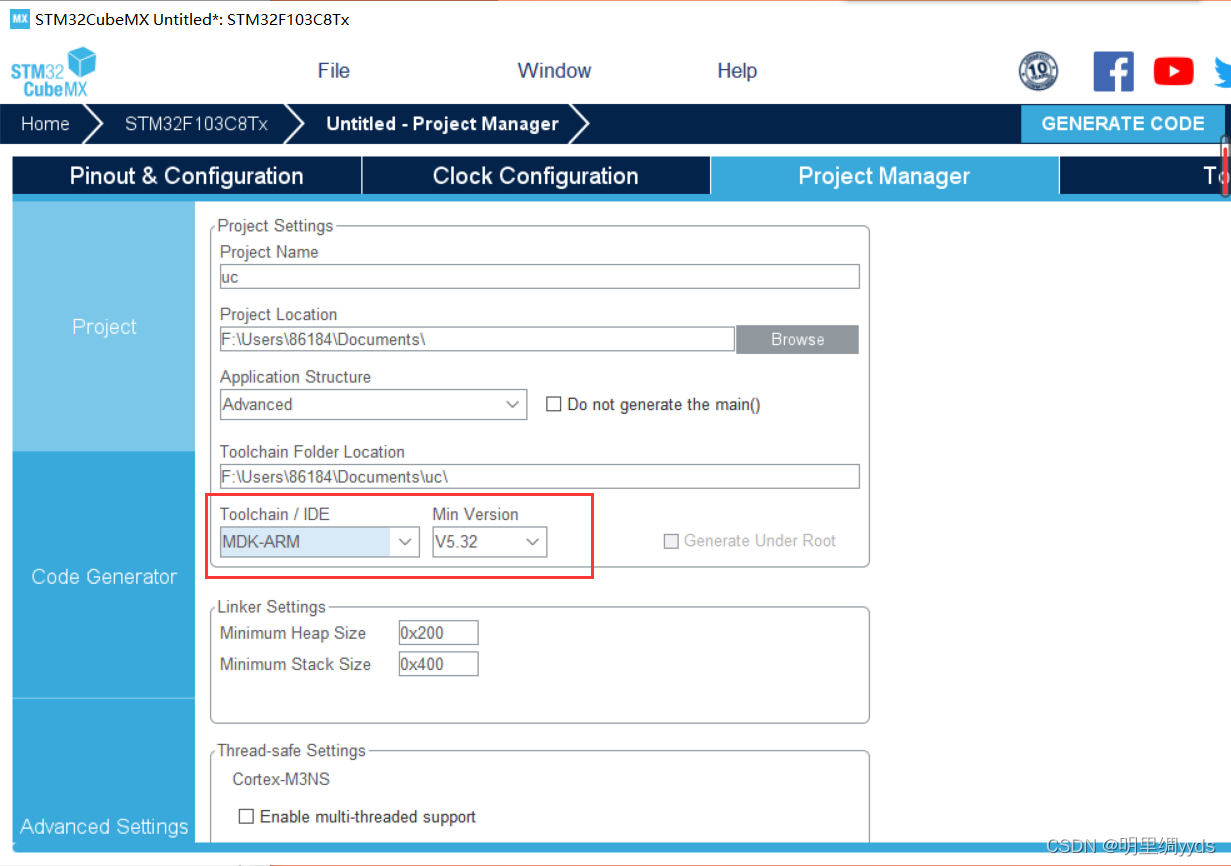Click Browse button for project location
This screenshot has width=1231, height=866.
point(797,339)
